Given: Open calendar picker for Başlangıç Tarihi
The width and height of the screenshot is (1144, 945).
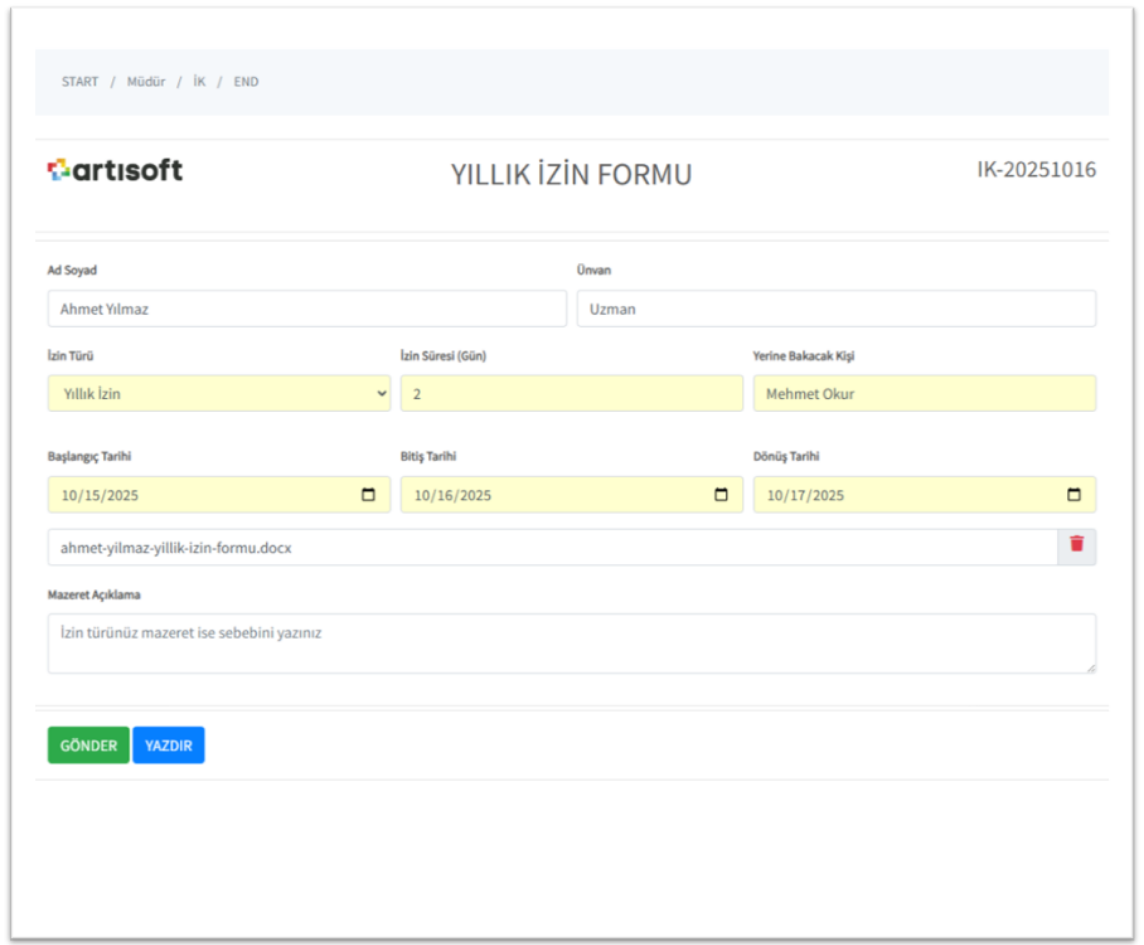Looking at the screenshot, I should (x=368, y=495).
